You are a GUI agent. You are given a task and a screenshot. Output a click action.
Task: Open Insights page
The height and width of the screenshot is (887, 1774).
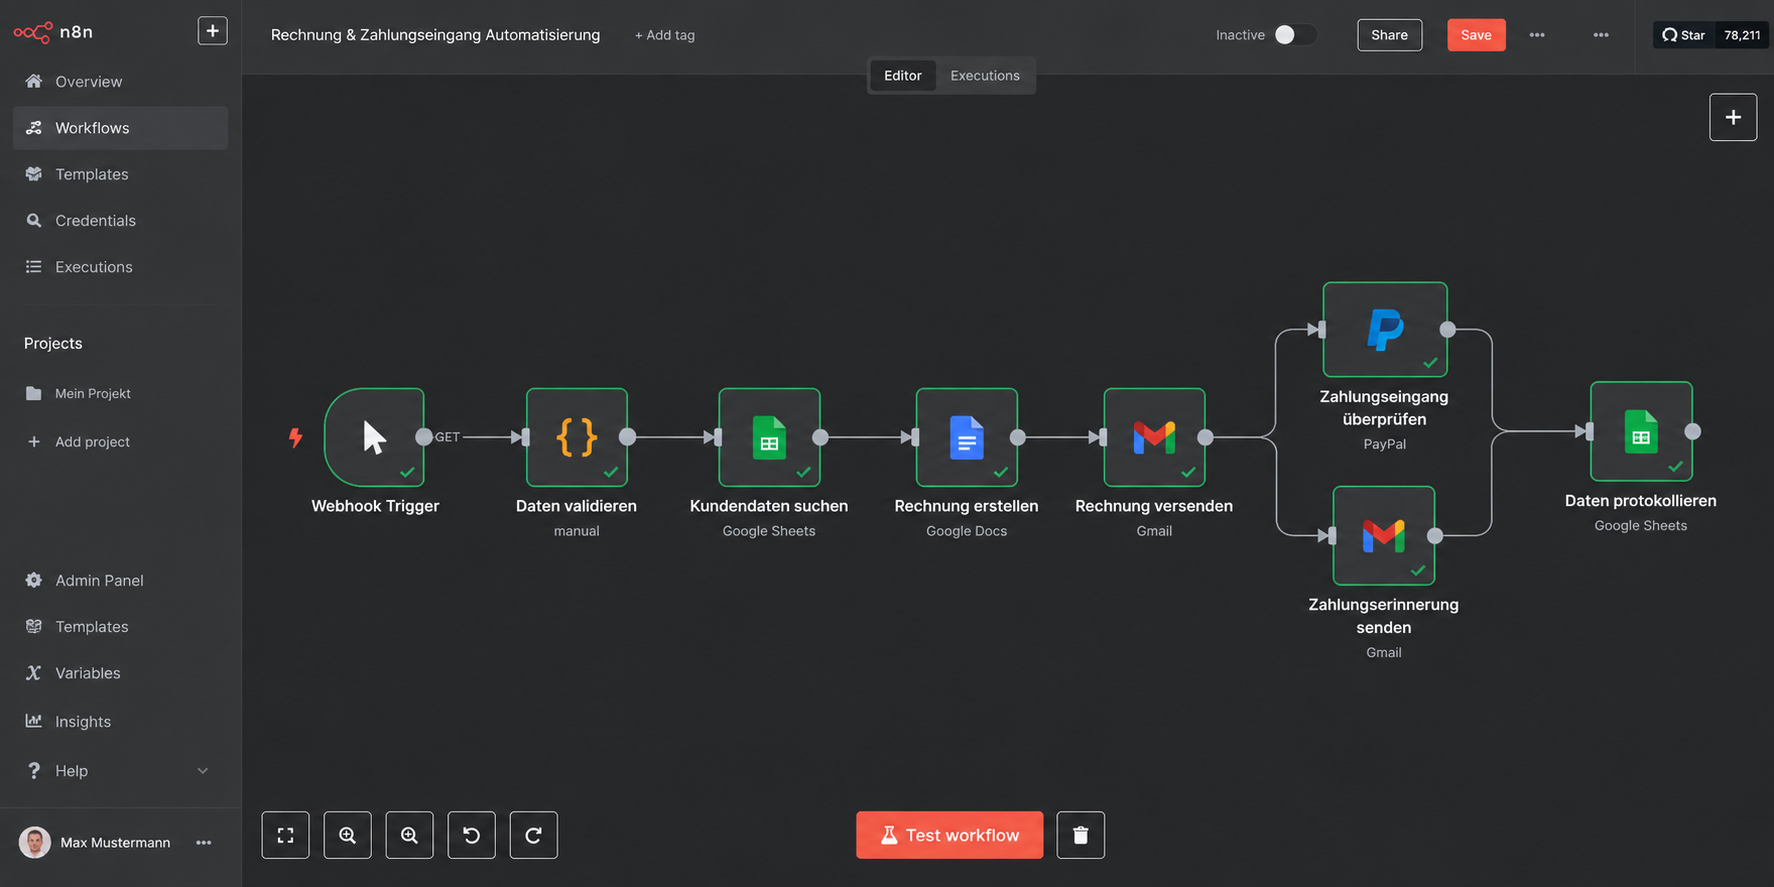pos(120,722)
